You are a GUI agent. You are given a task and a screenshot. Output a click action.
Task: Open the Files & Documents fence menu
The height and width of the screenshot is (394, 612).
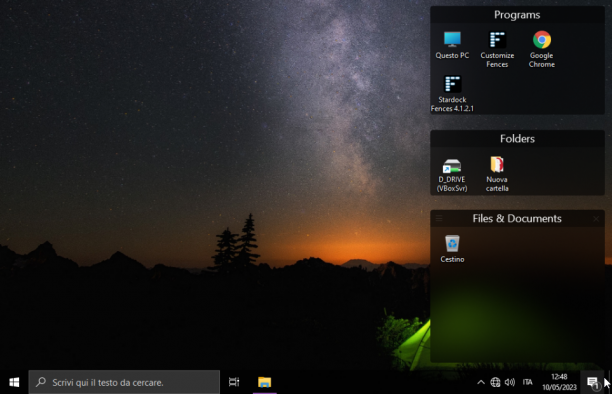point(439,219)
